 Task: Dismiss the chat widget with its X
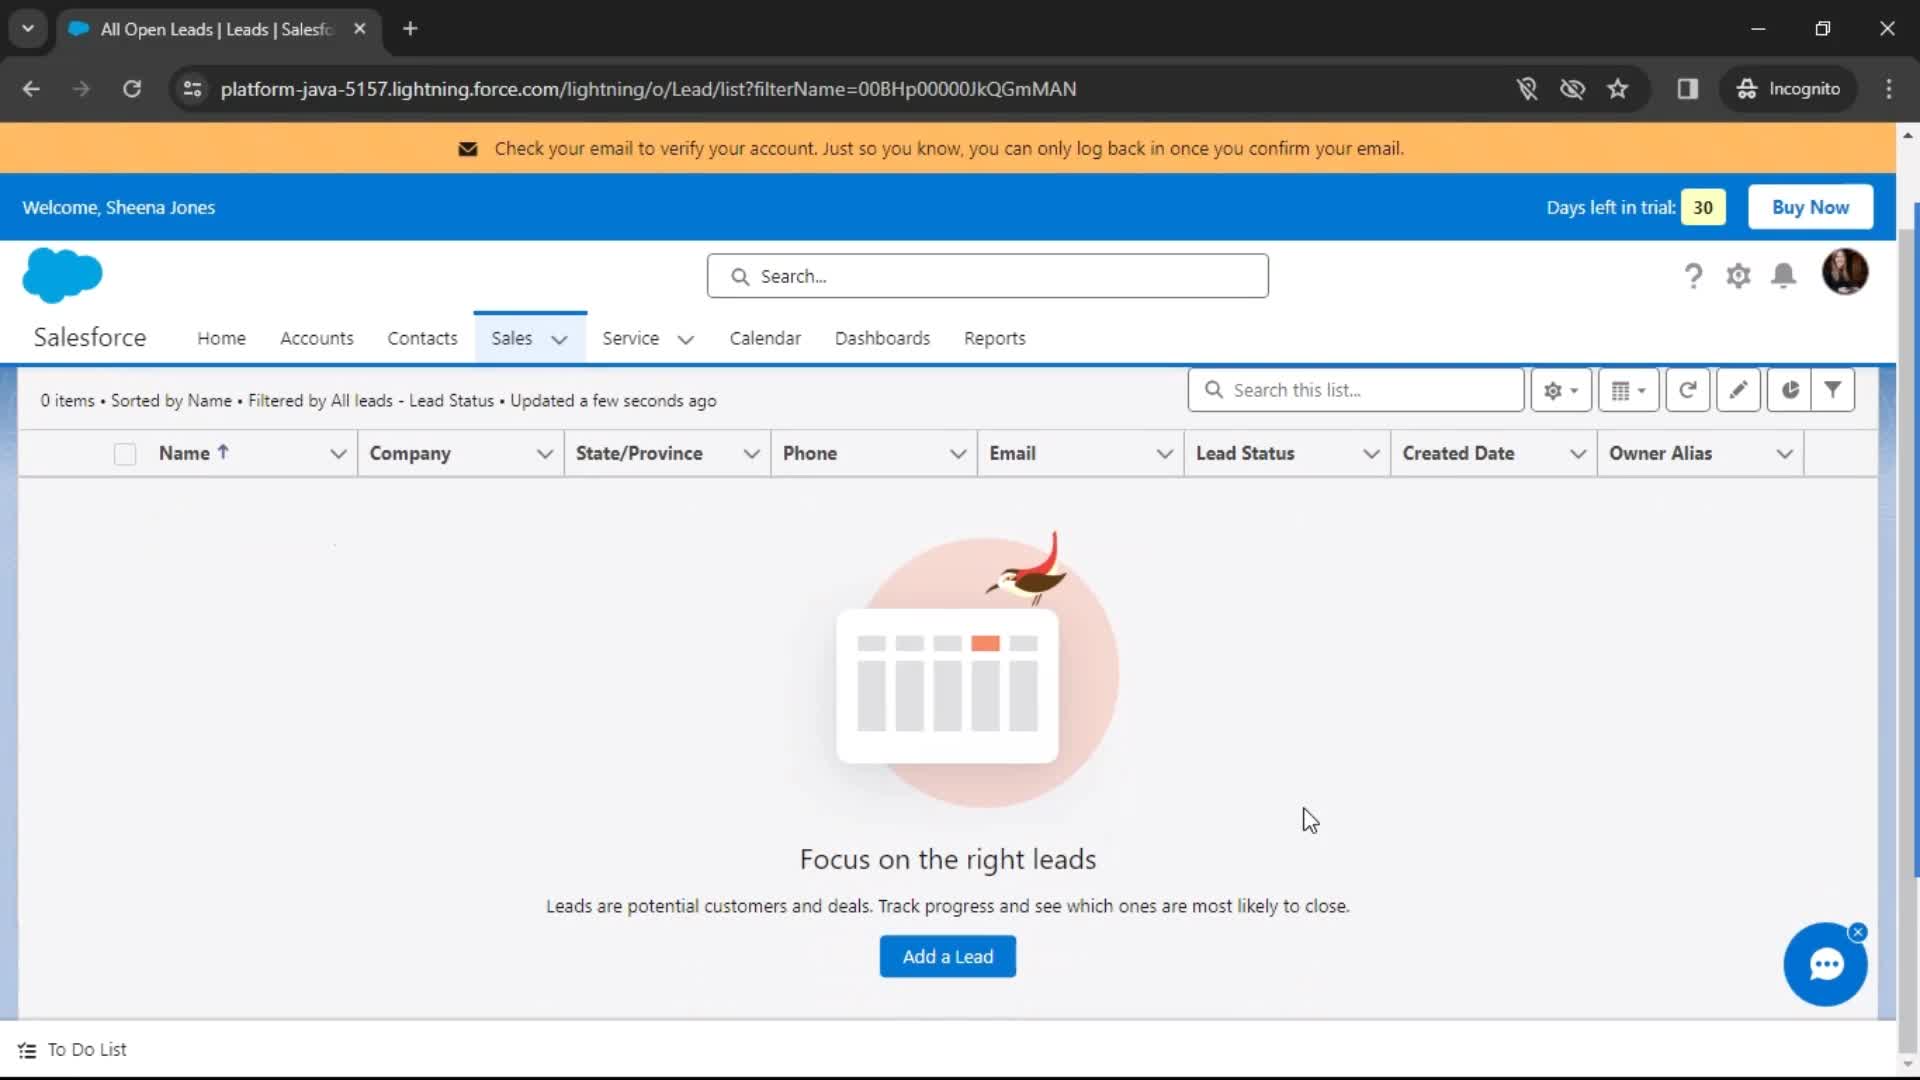pyautogui.click(x=1858, y=932)
